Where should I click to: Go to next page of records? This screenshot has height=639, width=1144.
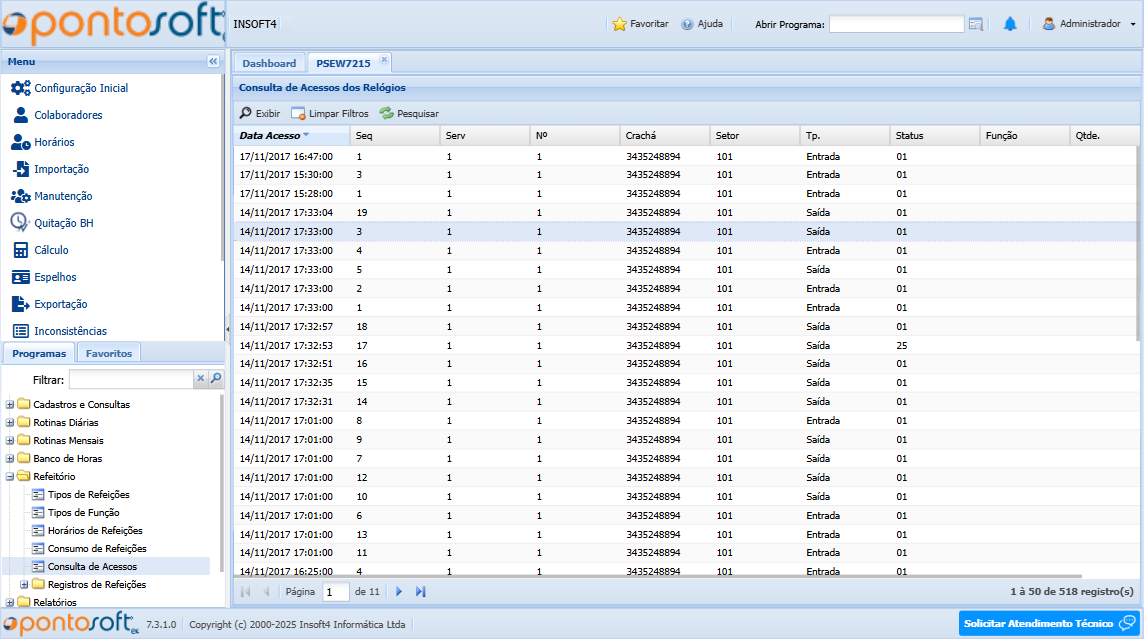(399, 592)
